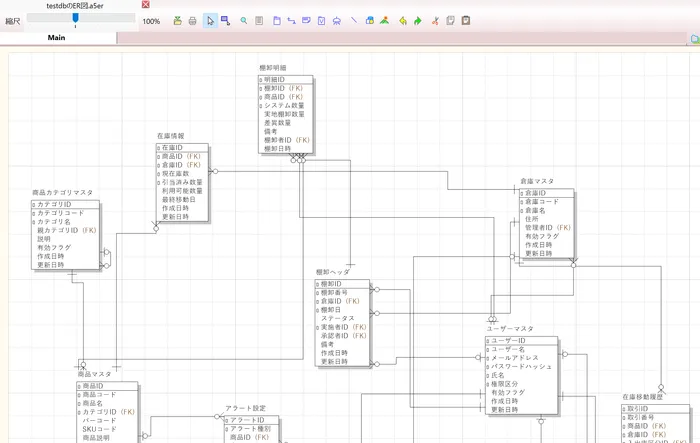Click the magnifying glass search icon

point(244,20)
